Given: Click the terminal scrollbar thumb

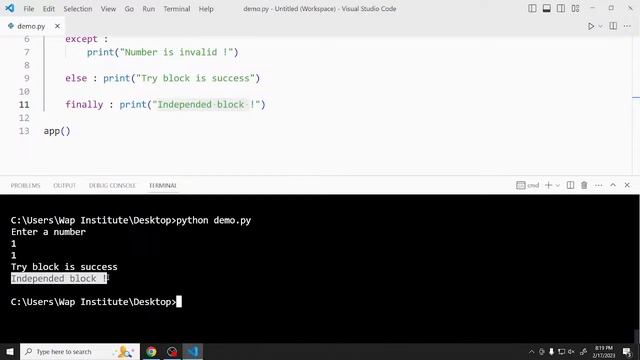Looking at the screenshot, I should pos(637,336).
